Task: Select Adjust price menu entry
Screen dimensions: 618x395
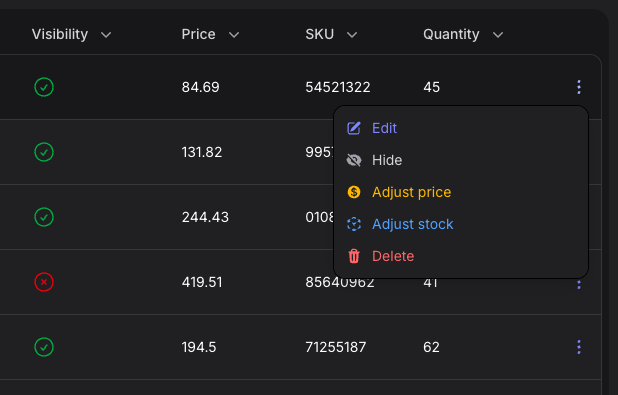Action: coord(461,192)
